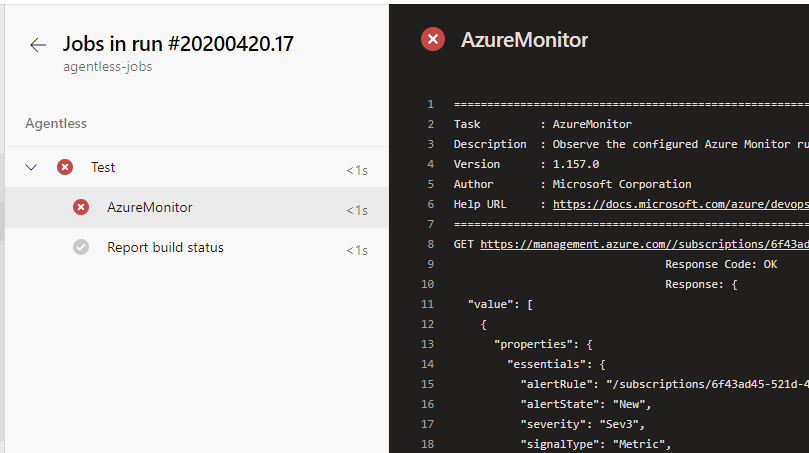This screenshot has width=809, height=453.
Task: Click the "signalType": "Metric" log line
Action: tap(595, 444)
